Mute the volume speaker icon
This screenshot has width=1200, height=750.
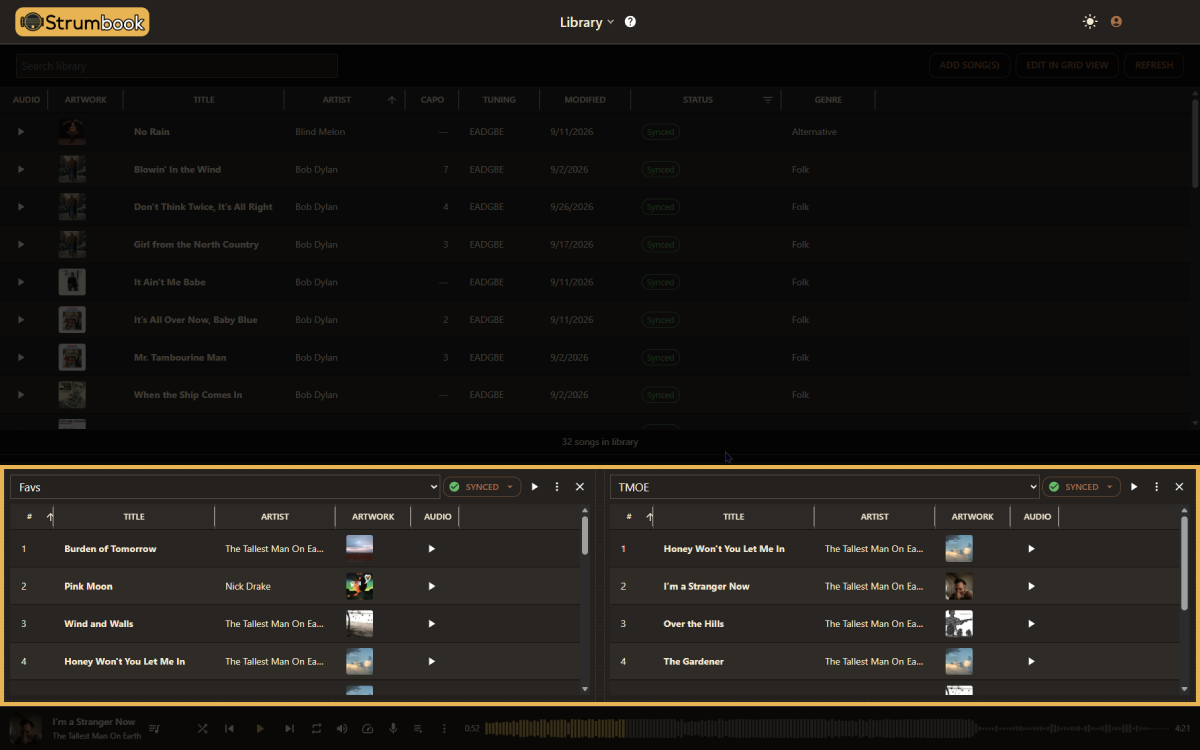[342, 729]
